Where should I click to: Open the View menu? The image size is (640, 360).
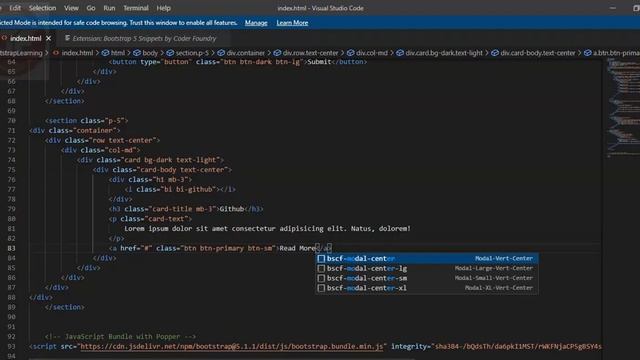(71, 8)
